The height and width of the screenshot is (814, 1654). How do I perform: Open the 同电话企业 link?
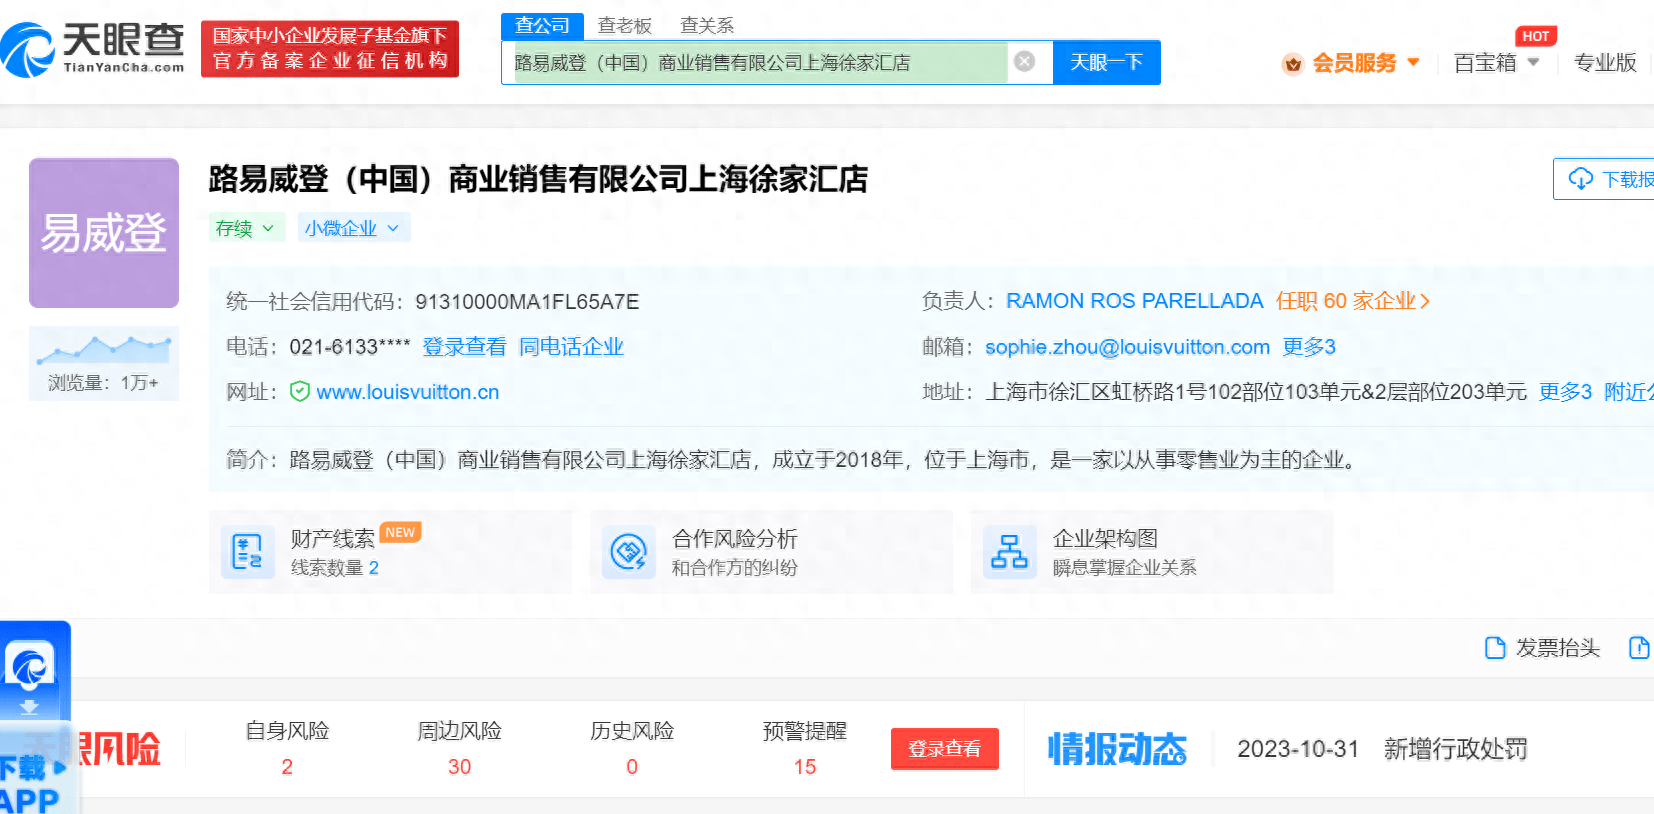pyautogui.click(x=571, y=347)
